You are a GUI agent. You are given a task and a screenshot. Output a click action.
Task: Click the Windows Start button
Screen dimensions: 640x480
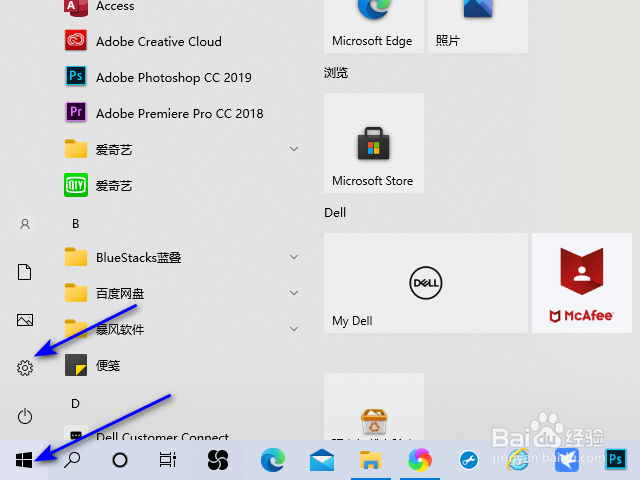point(24,460)
